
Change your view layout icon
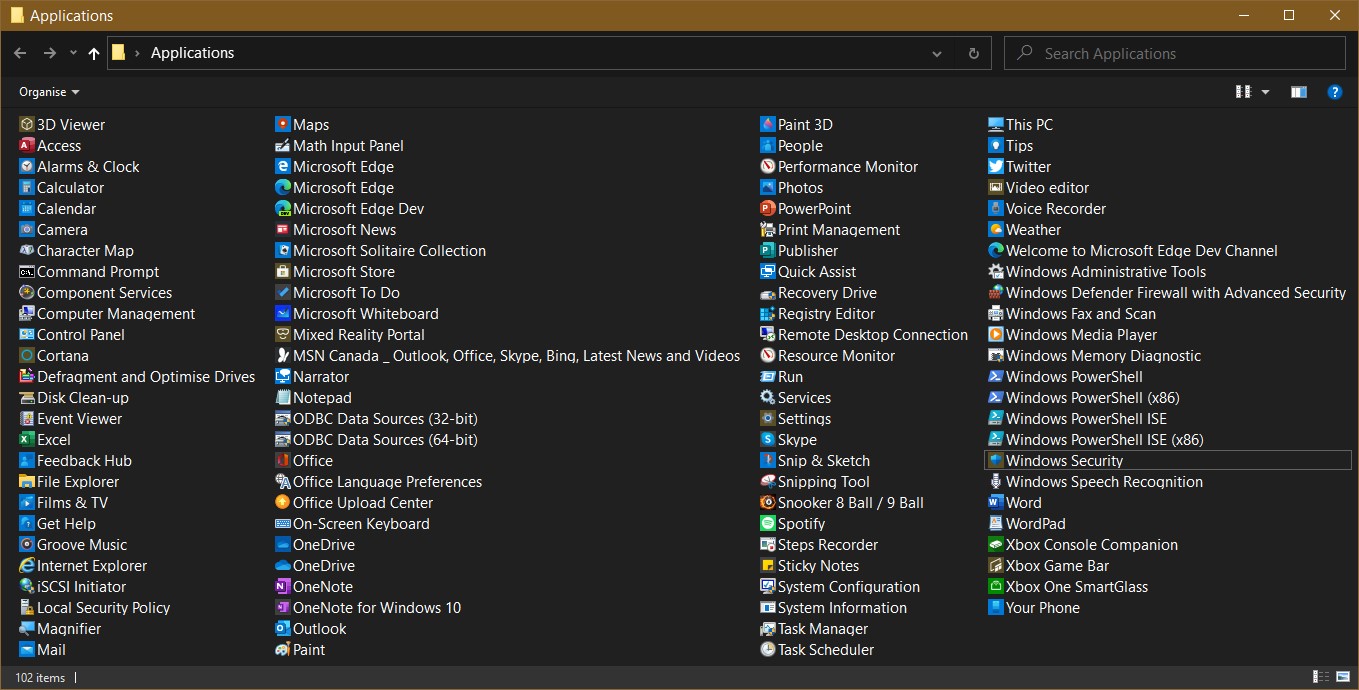point(1244,92)
